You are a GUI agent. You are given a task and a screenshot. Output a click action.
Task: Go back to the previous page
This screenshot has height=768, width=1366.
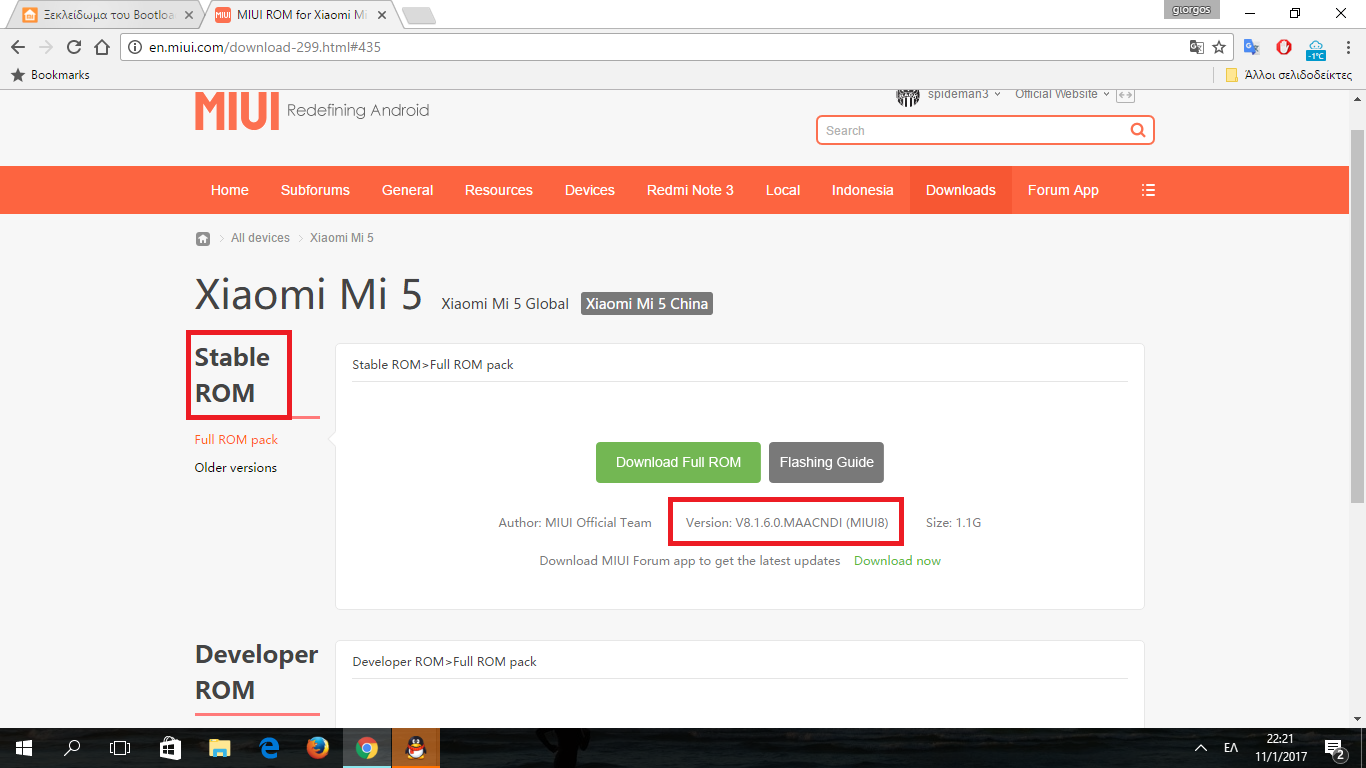(x=18, y=47)
